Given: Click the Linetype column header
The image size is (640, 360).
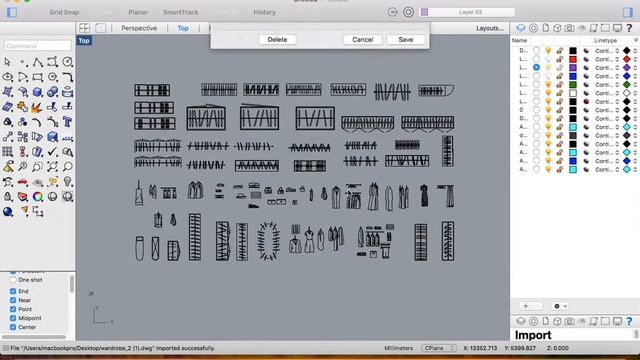Looking at the screenshot, I should (605, 40).
